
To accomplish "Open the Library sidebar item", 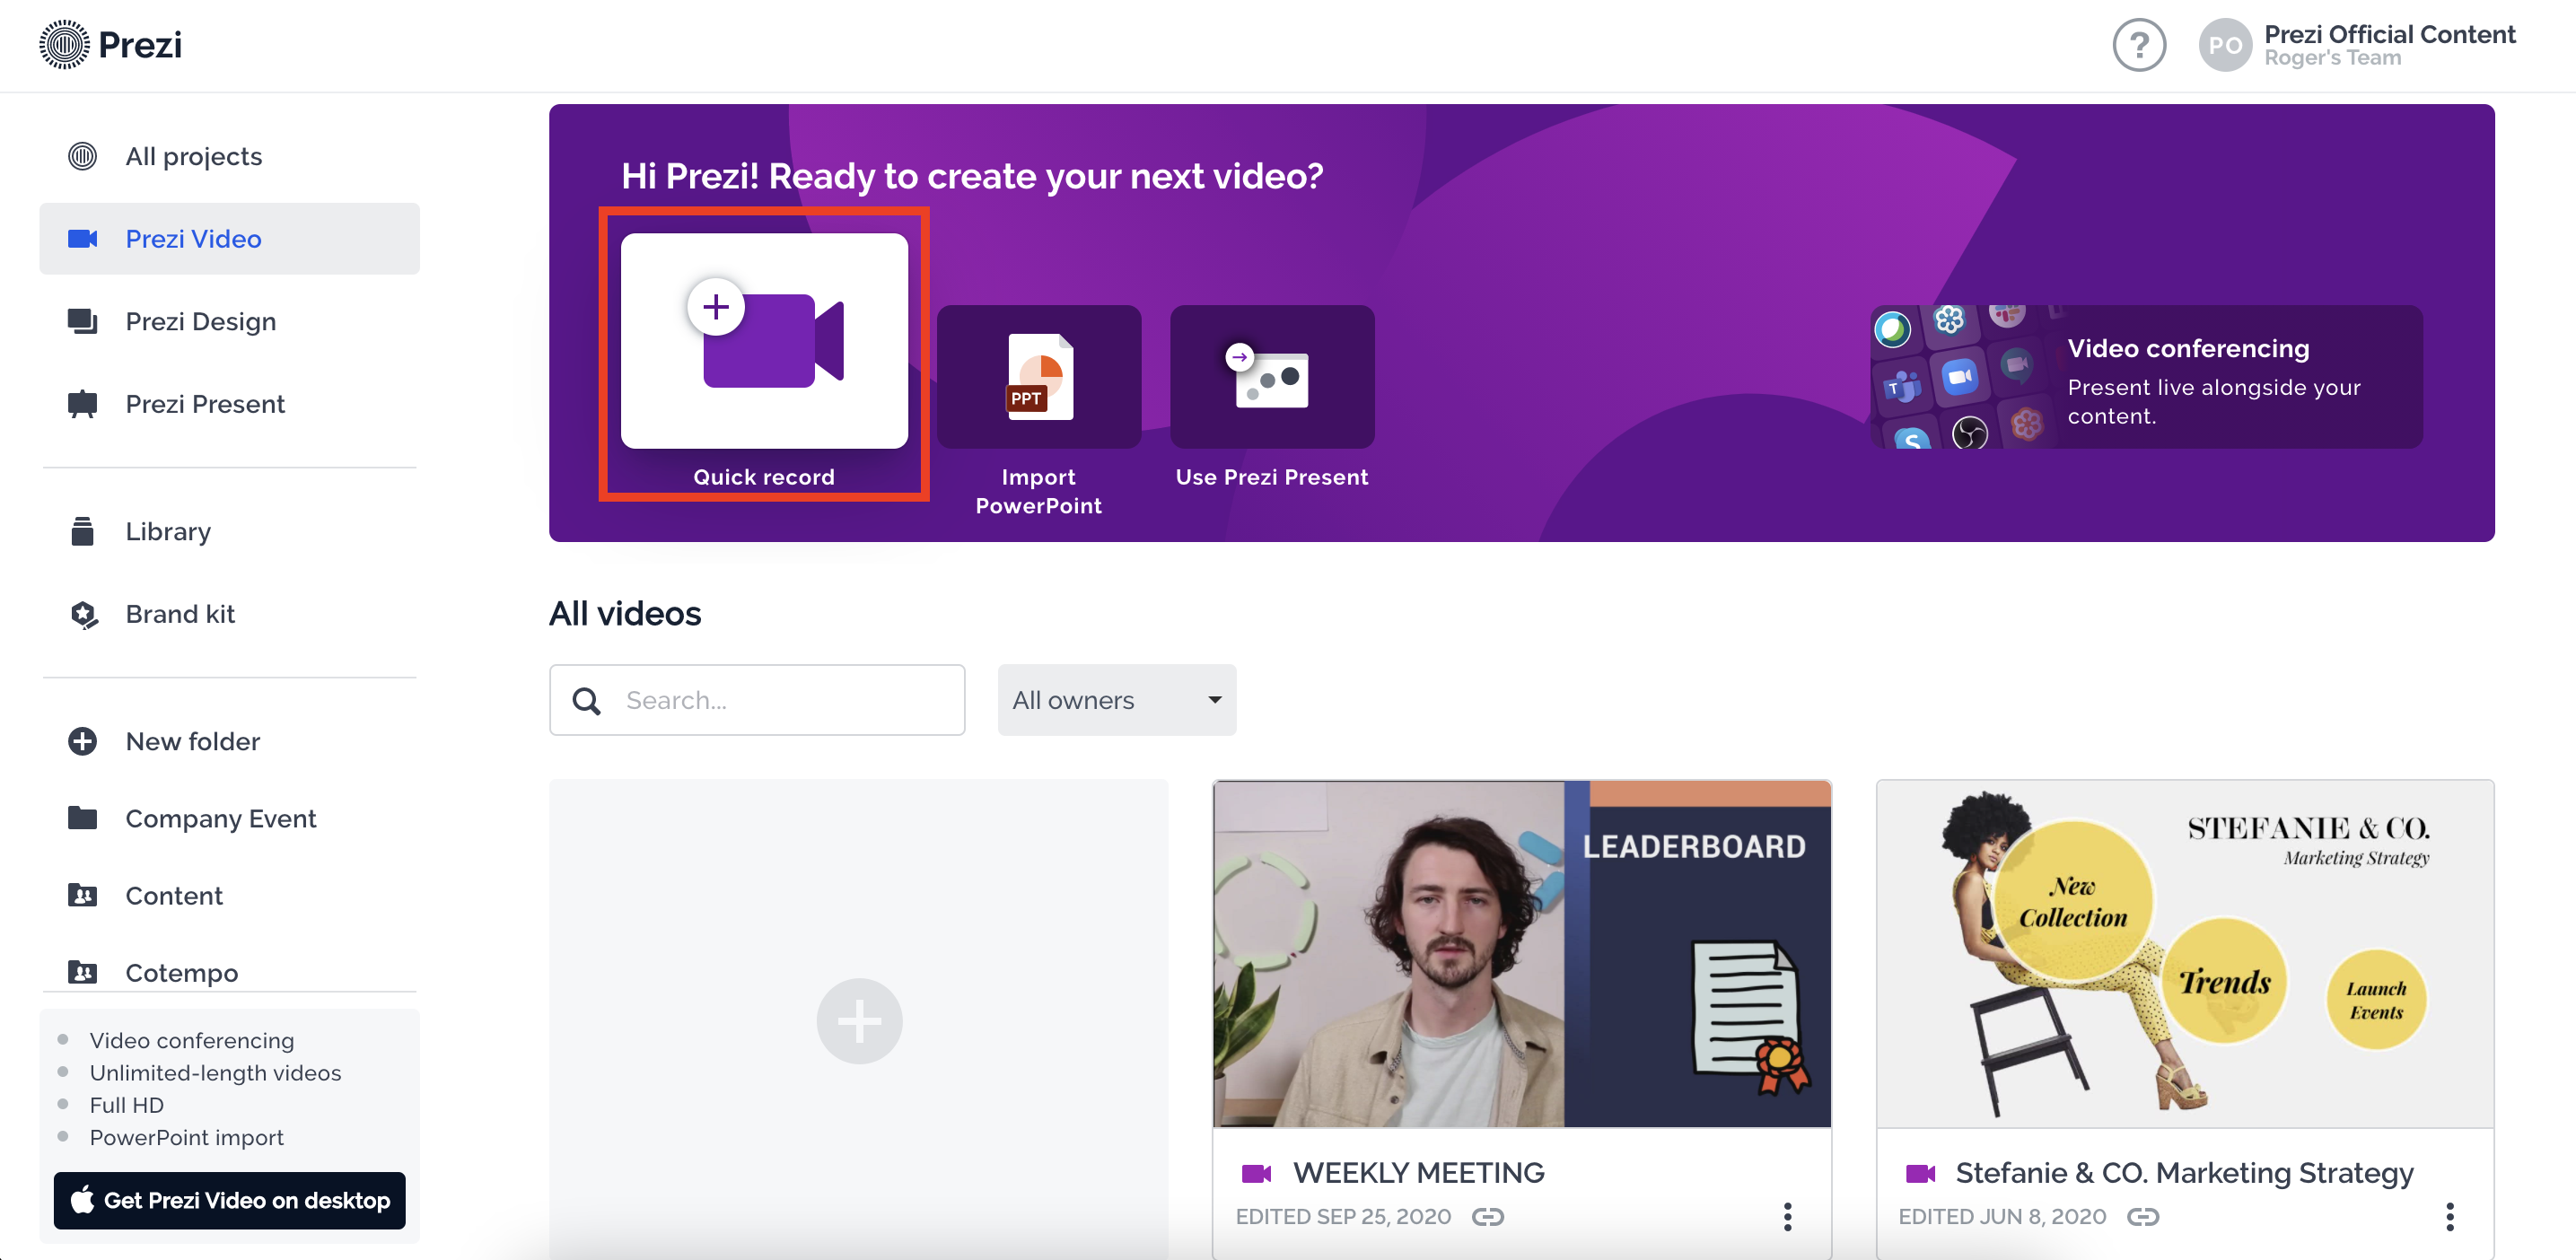I will (x=167, y=531).
